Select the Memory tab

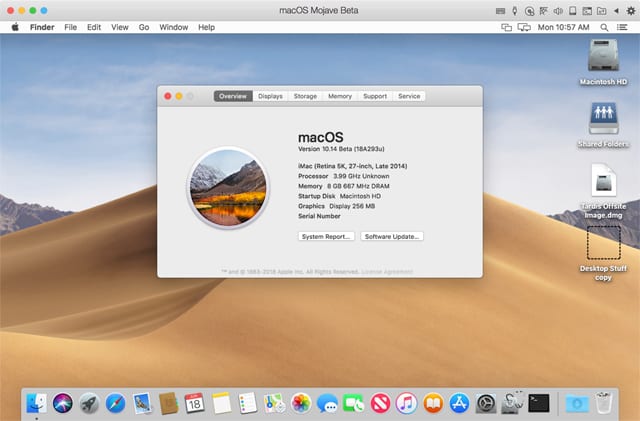(340, 96)
